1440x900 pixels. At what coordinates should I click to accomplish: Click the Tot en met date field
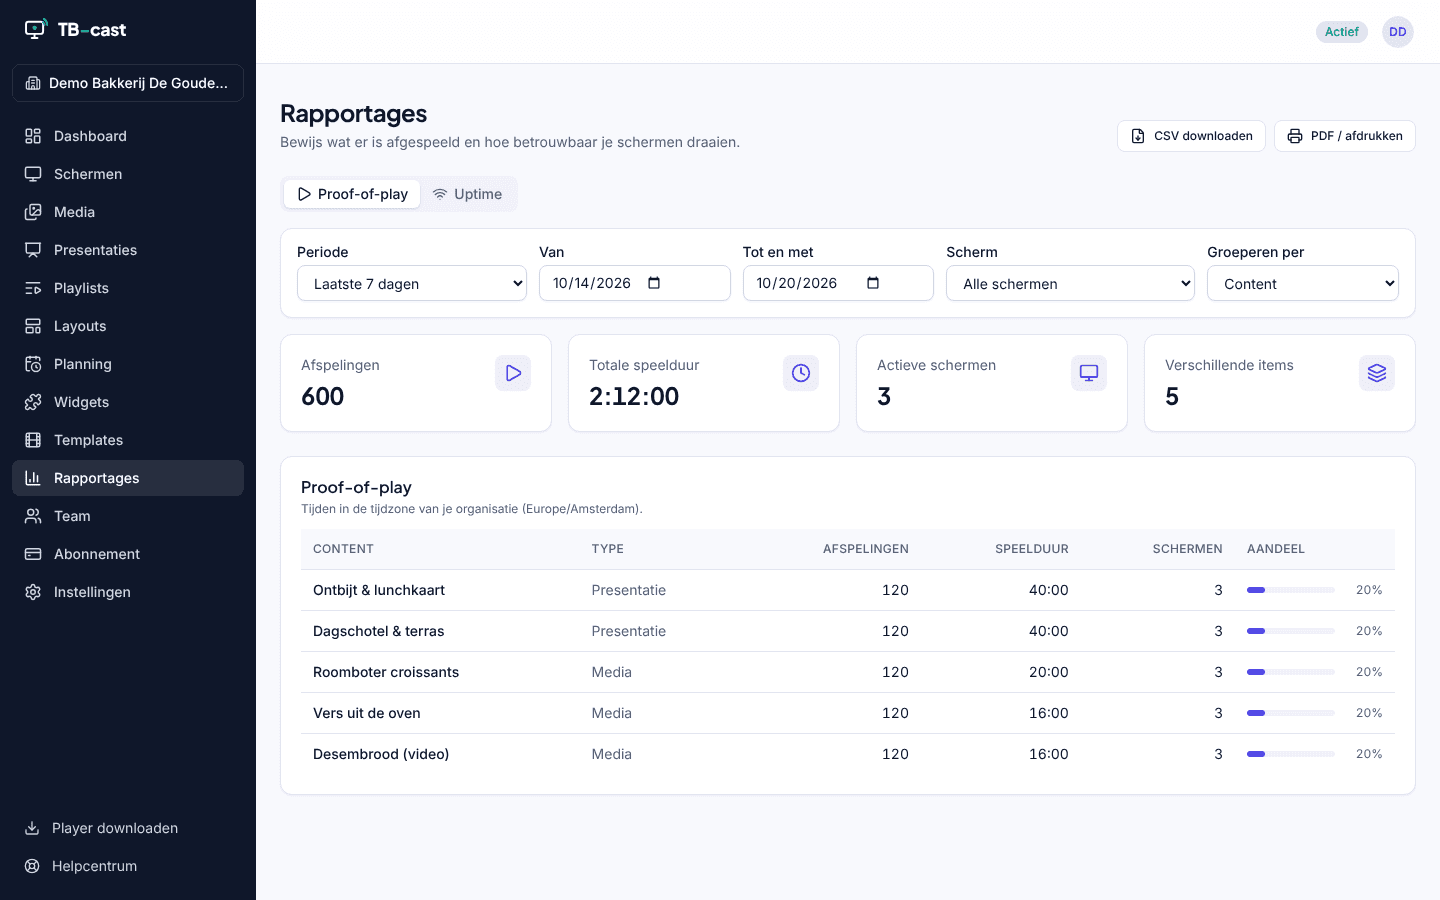point(838,283)
